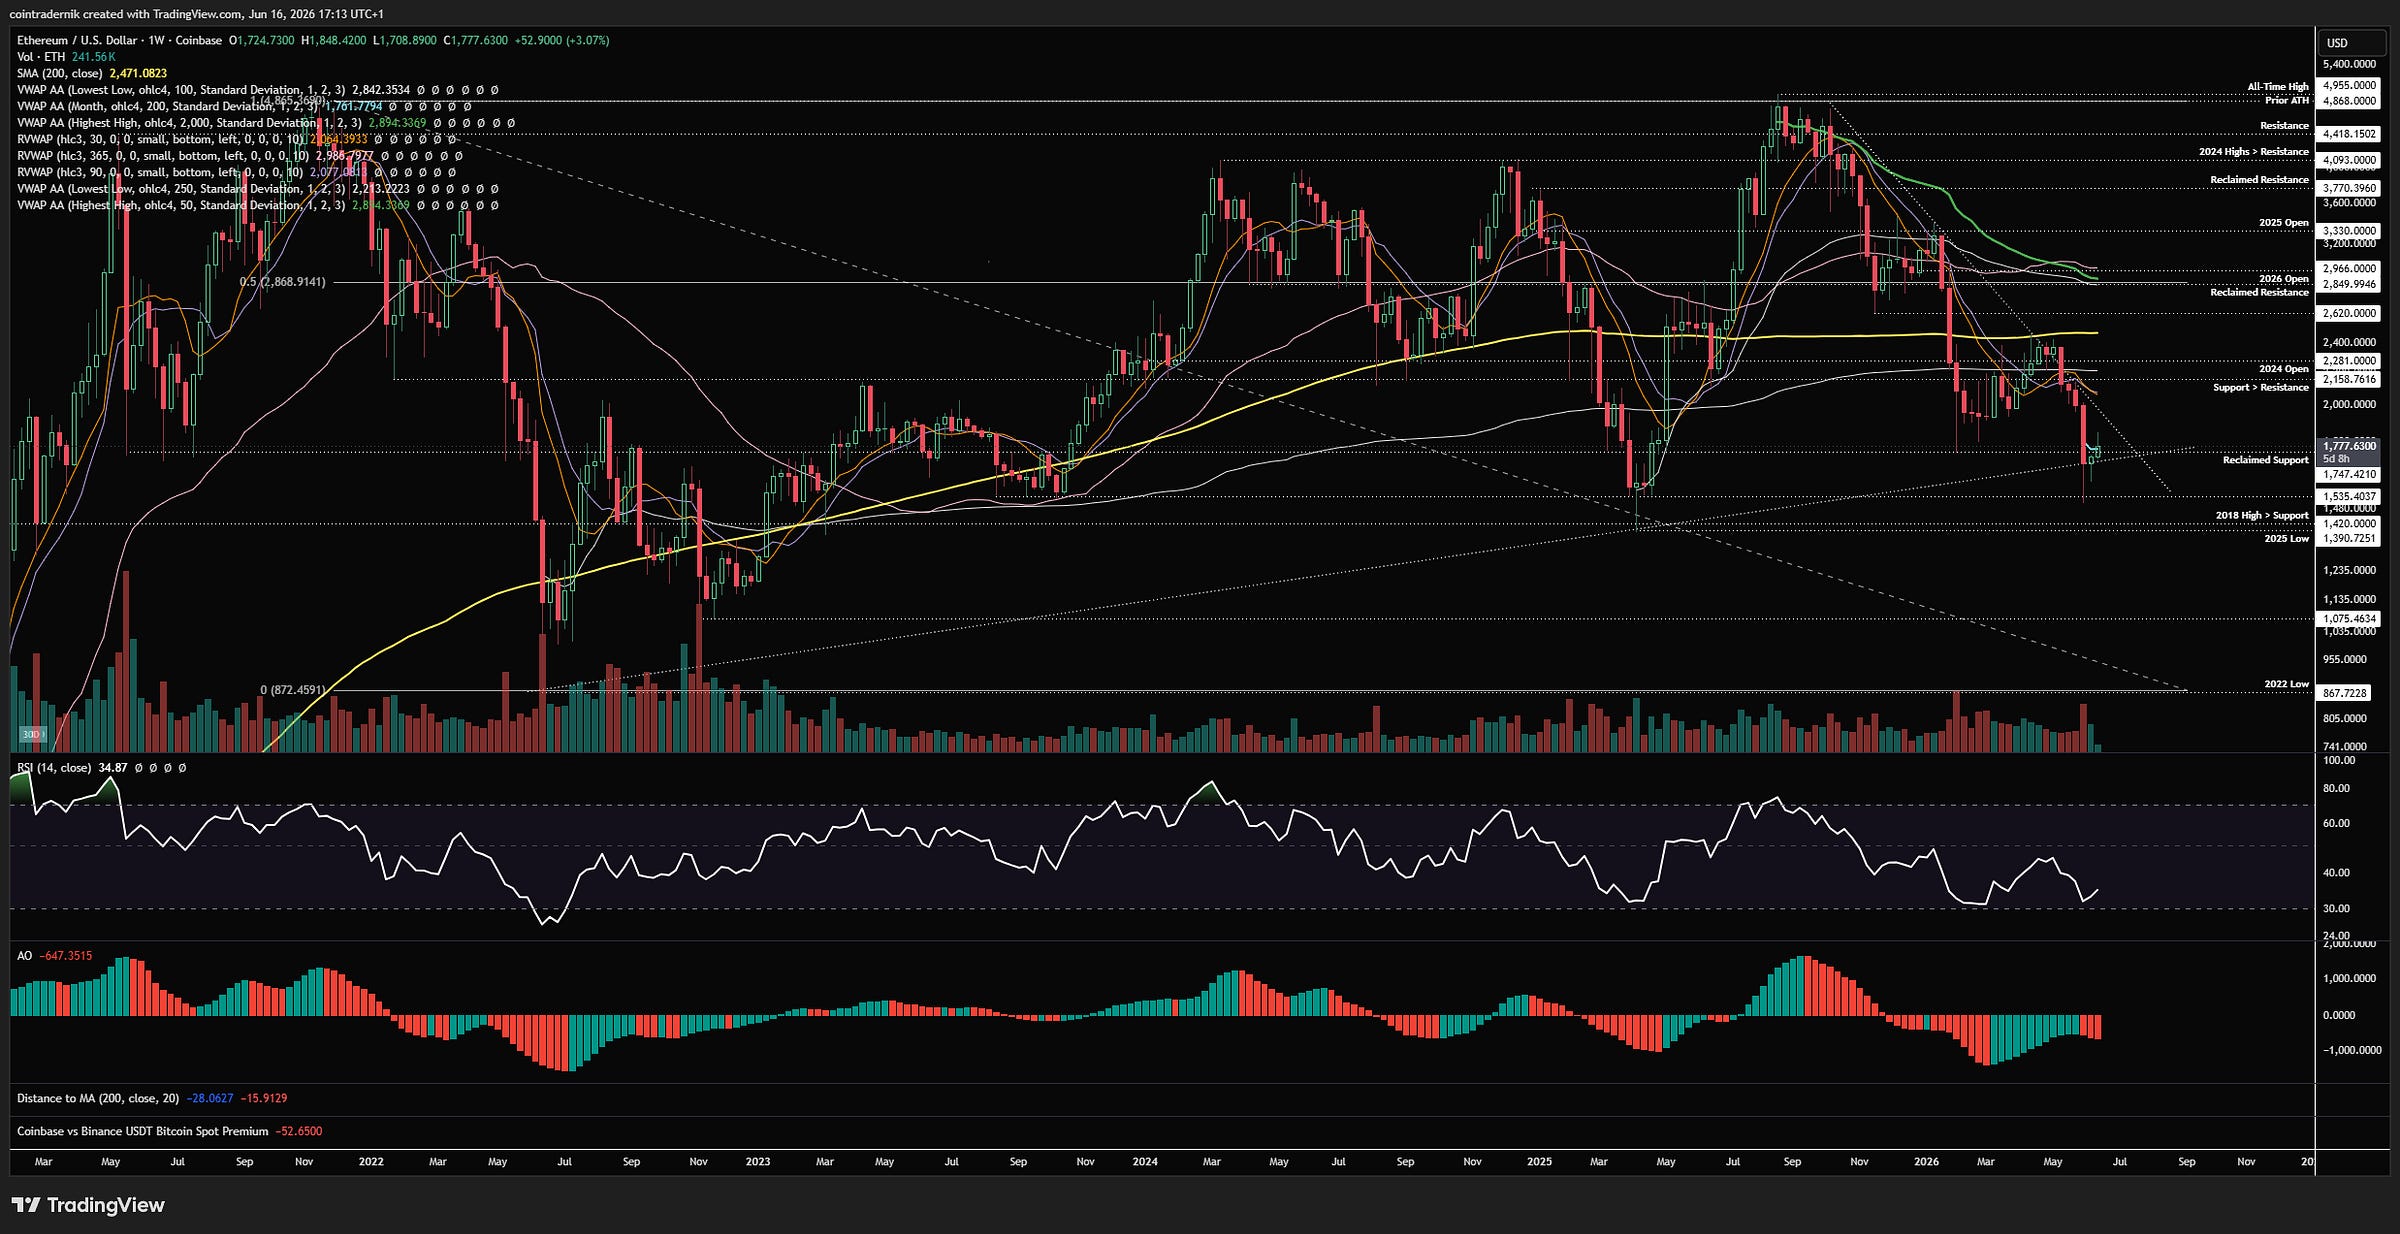This screenshot has height=1234, width=2400.
Task: Click the 867.7228 price axis tag
Action: tap(2345, 693)
